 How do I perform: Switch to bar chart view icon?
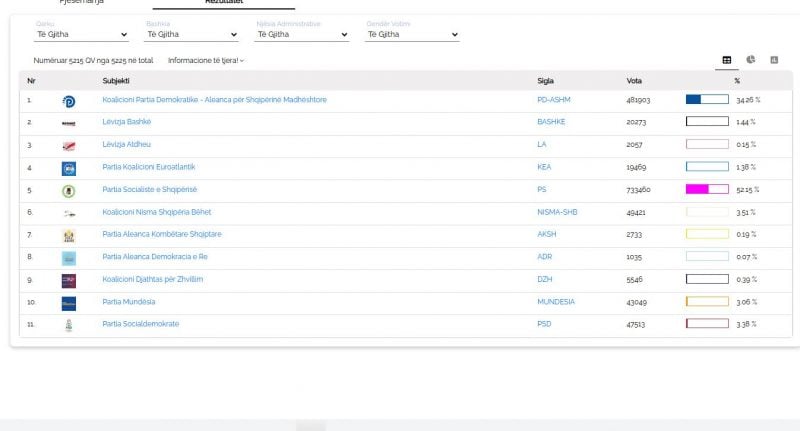tap(774, 60)
